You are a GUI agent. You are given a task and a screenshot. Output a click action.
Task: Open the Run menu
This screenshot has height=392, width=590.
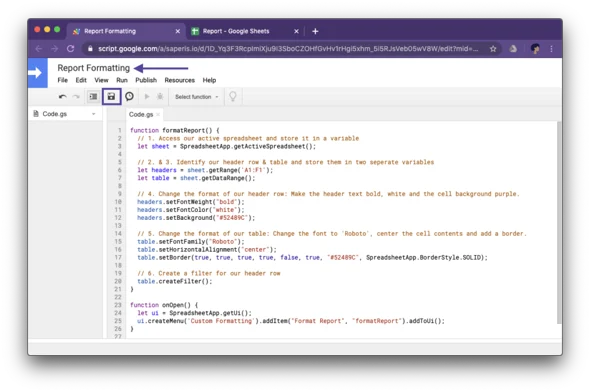click(x=122, y=80)
